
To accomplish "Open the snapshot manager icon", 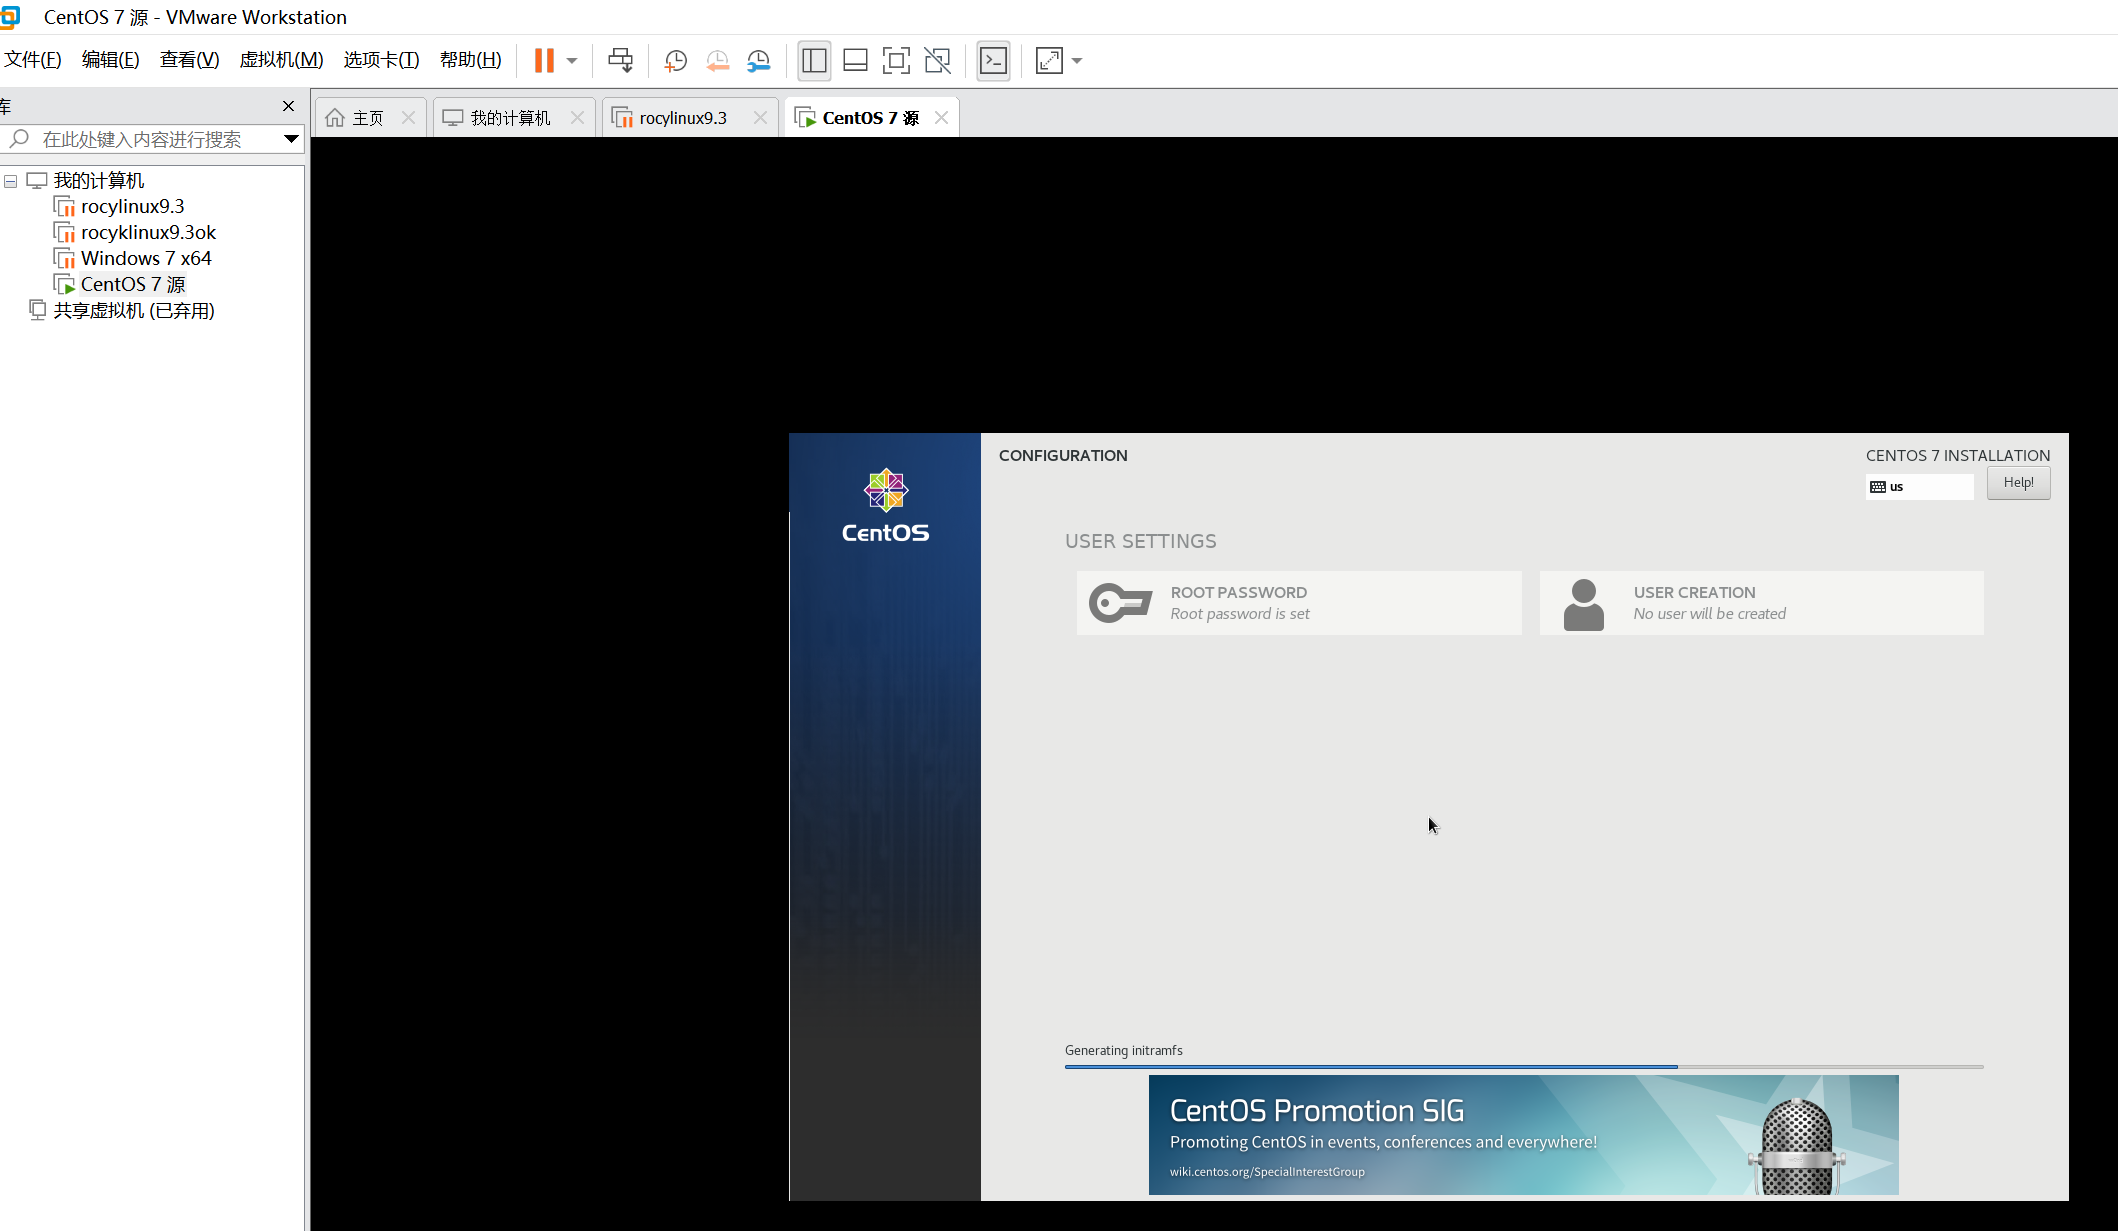I will 759,61.
